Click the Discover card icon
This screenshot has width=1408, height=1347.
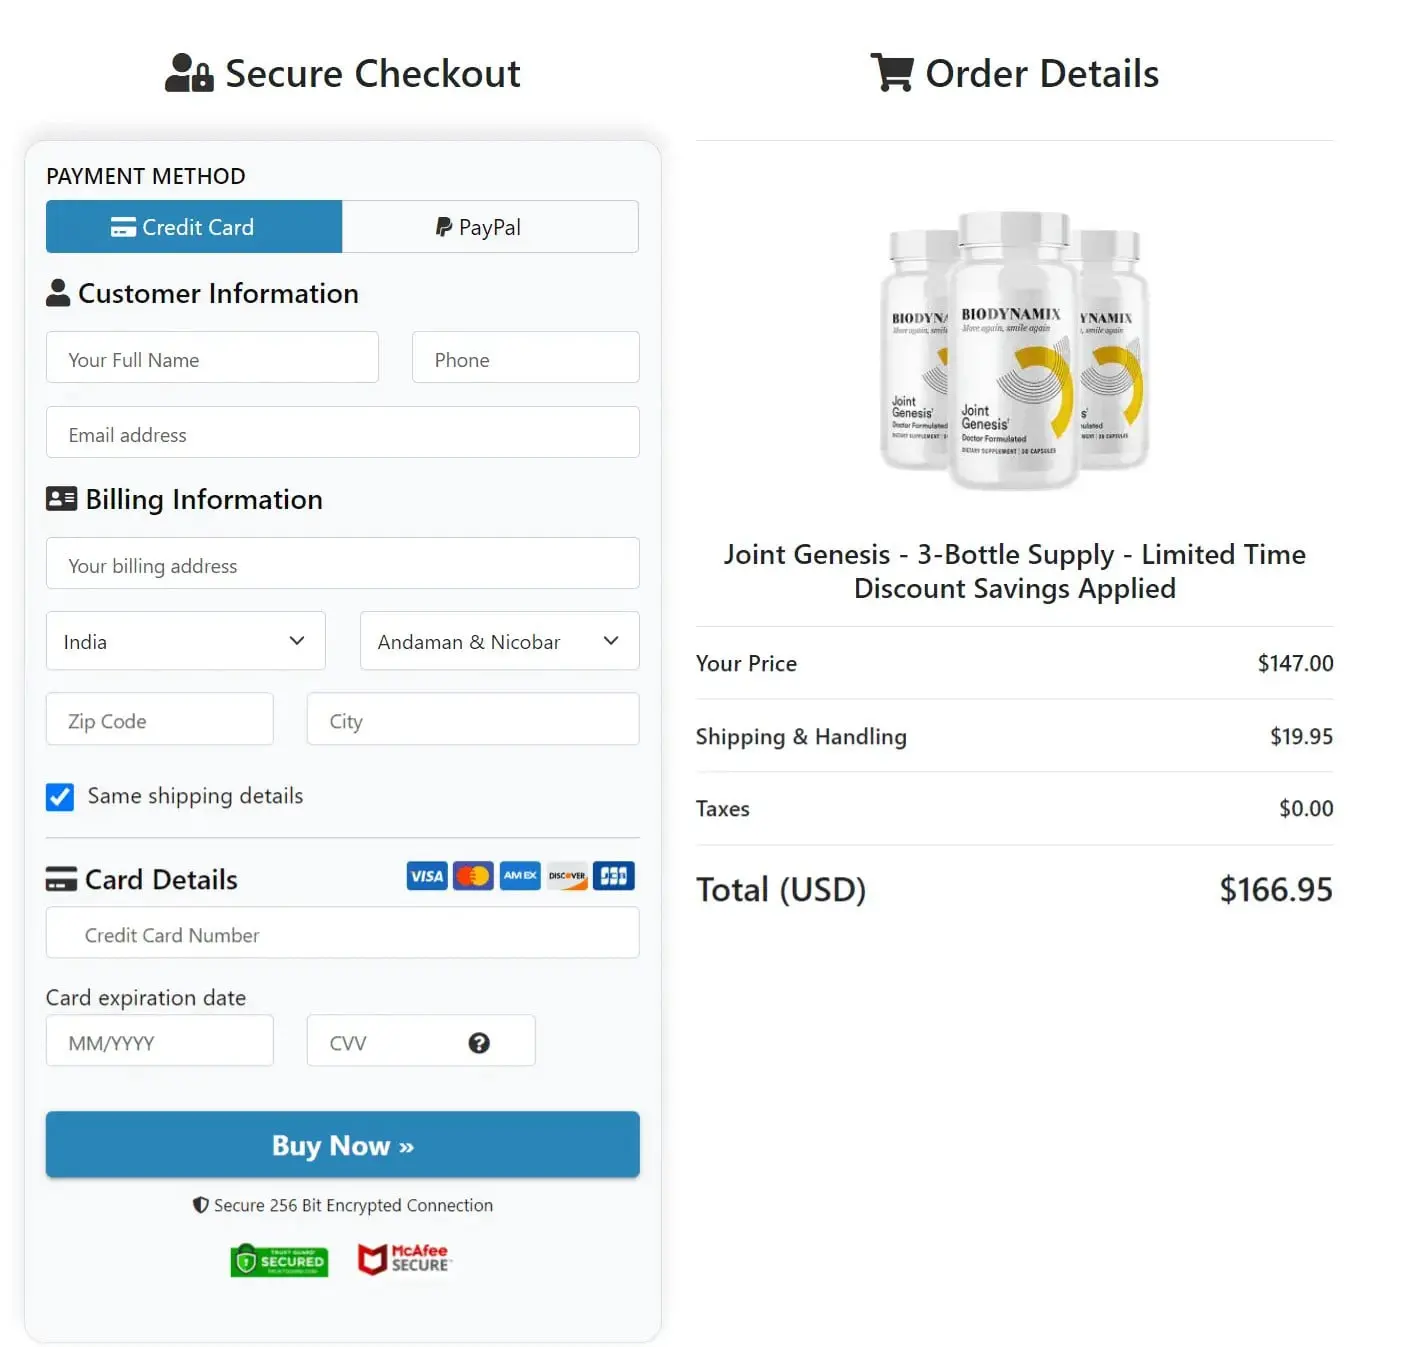pyautogui.click(x=566, y=875)
